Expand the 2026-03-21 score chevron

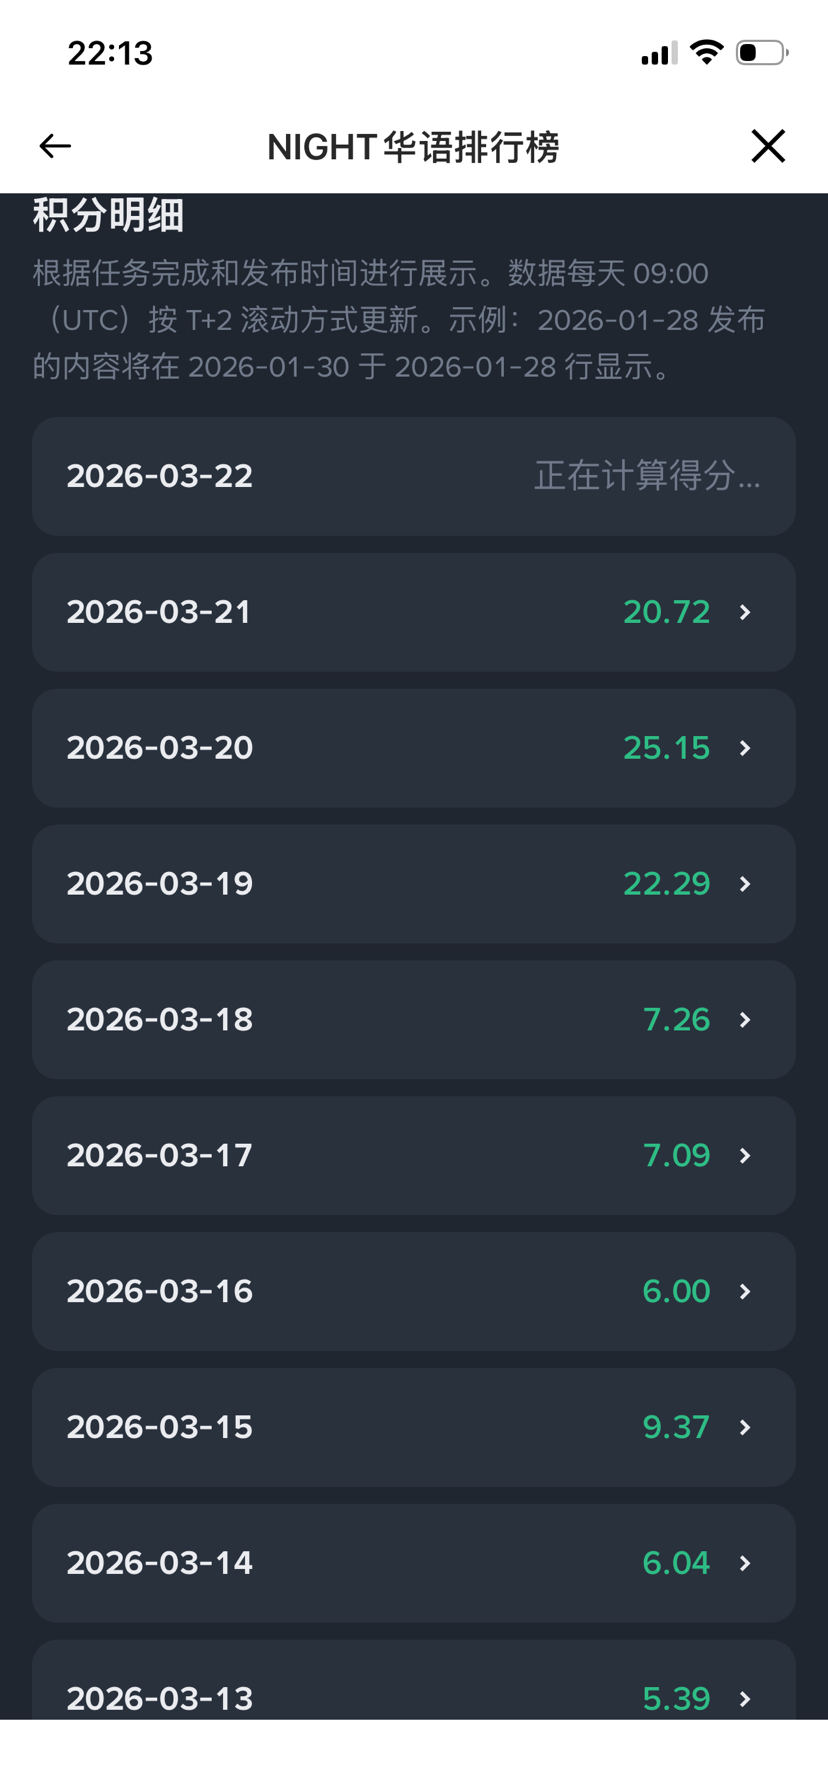click(745, 612)
